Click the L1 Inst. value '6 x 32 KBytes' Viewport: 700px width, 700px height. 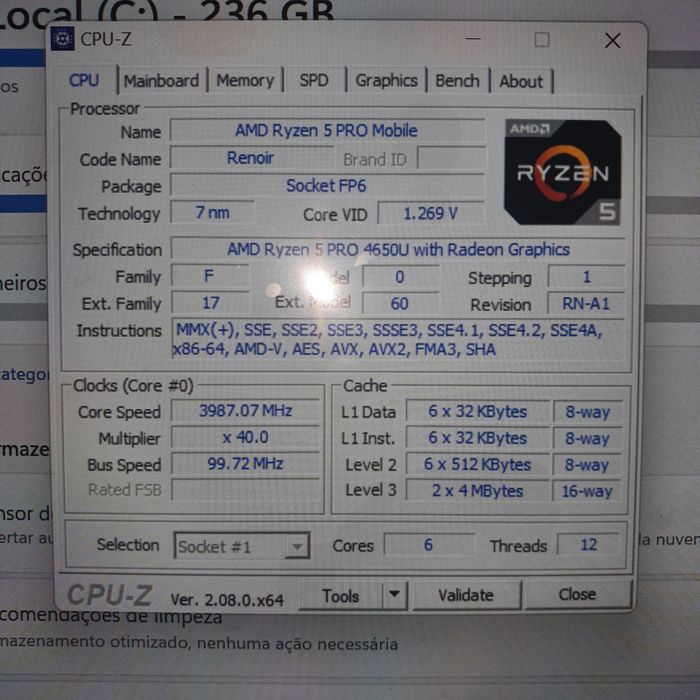pos(478,438)
